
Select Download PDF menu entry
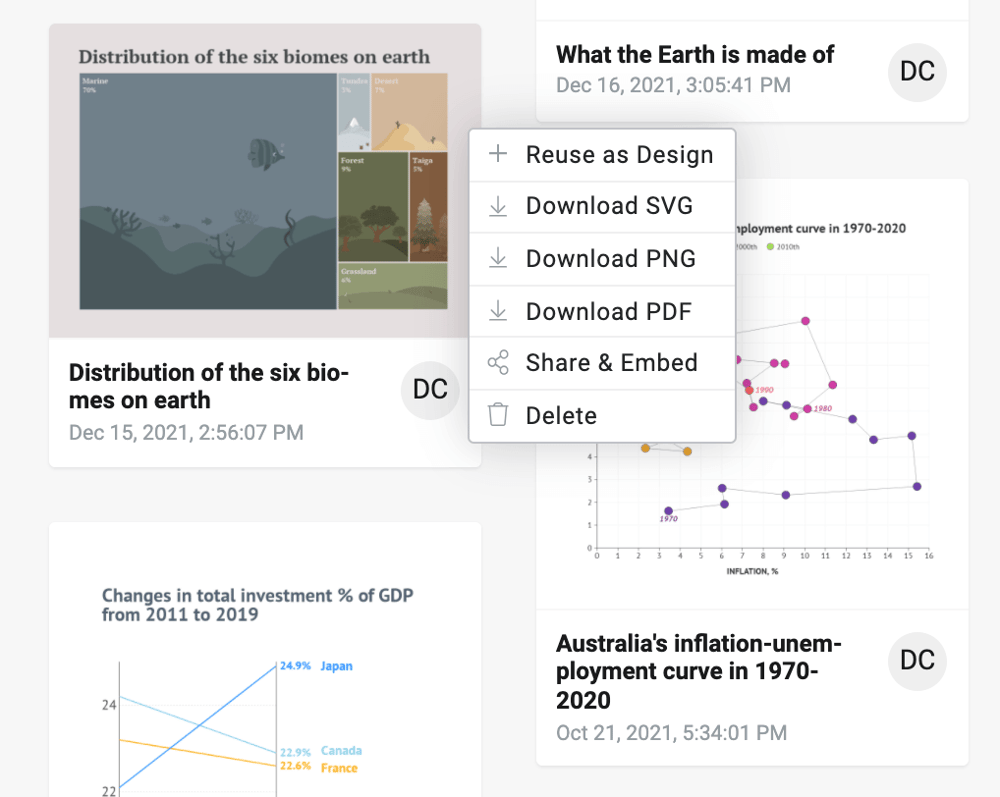602,311
